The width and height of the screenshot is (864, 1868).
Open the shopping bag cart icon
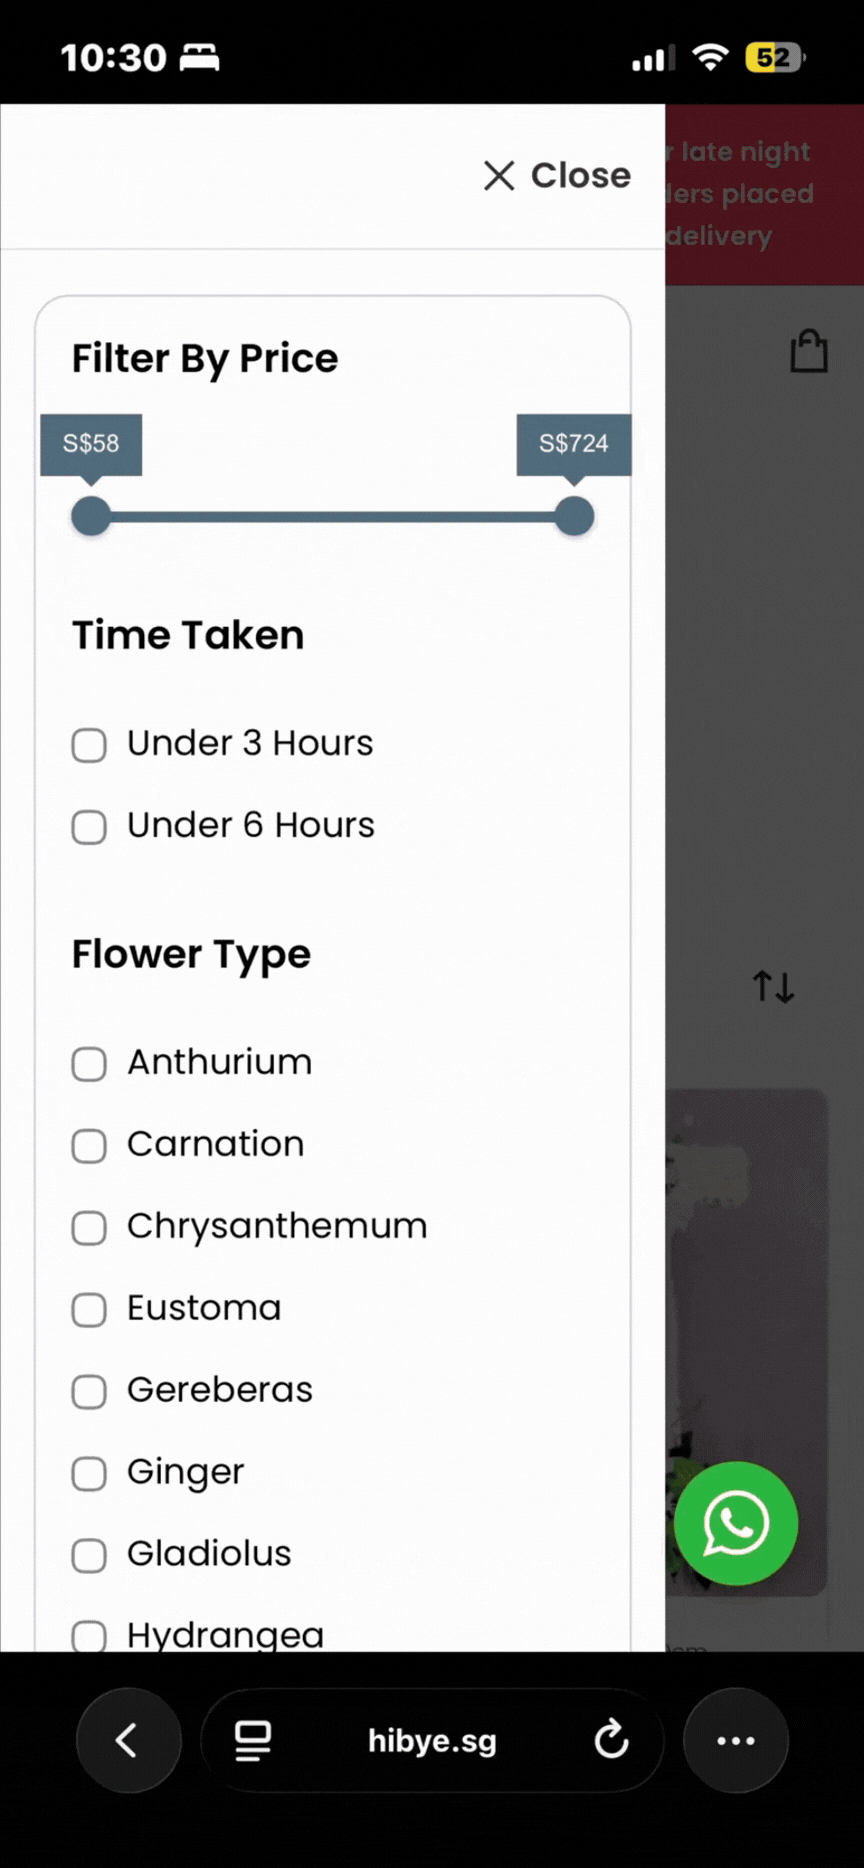tap(809, 352)
